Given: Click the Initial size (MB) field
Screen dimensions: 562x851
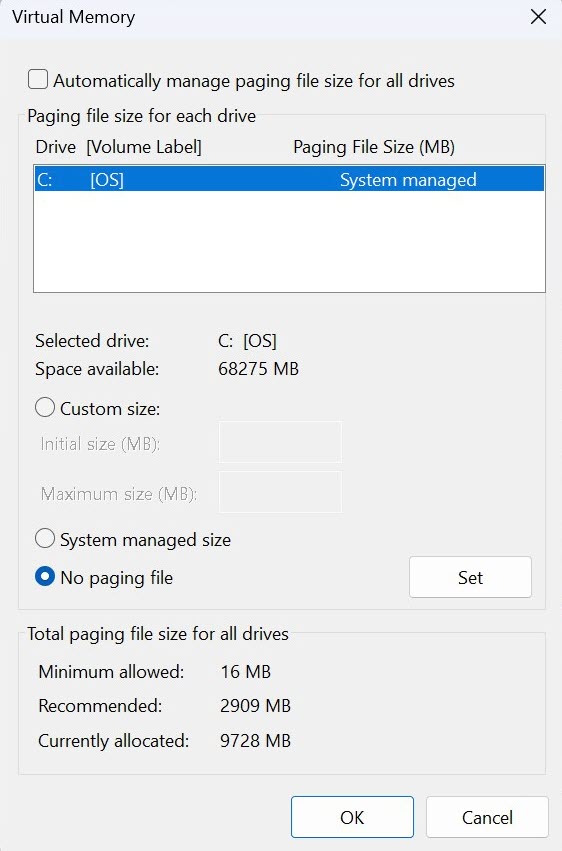Looking at the screenshot, I should (280, 442).
